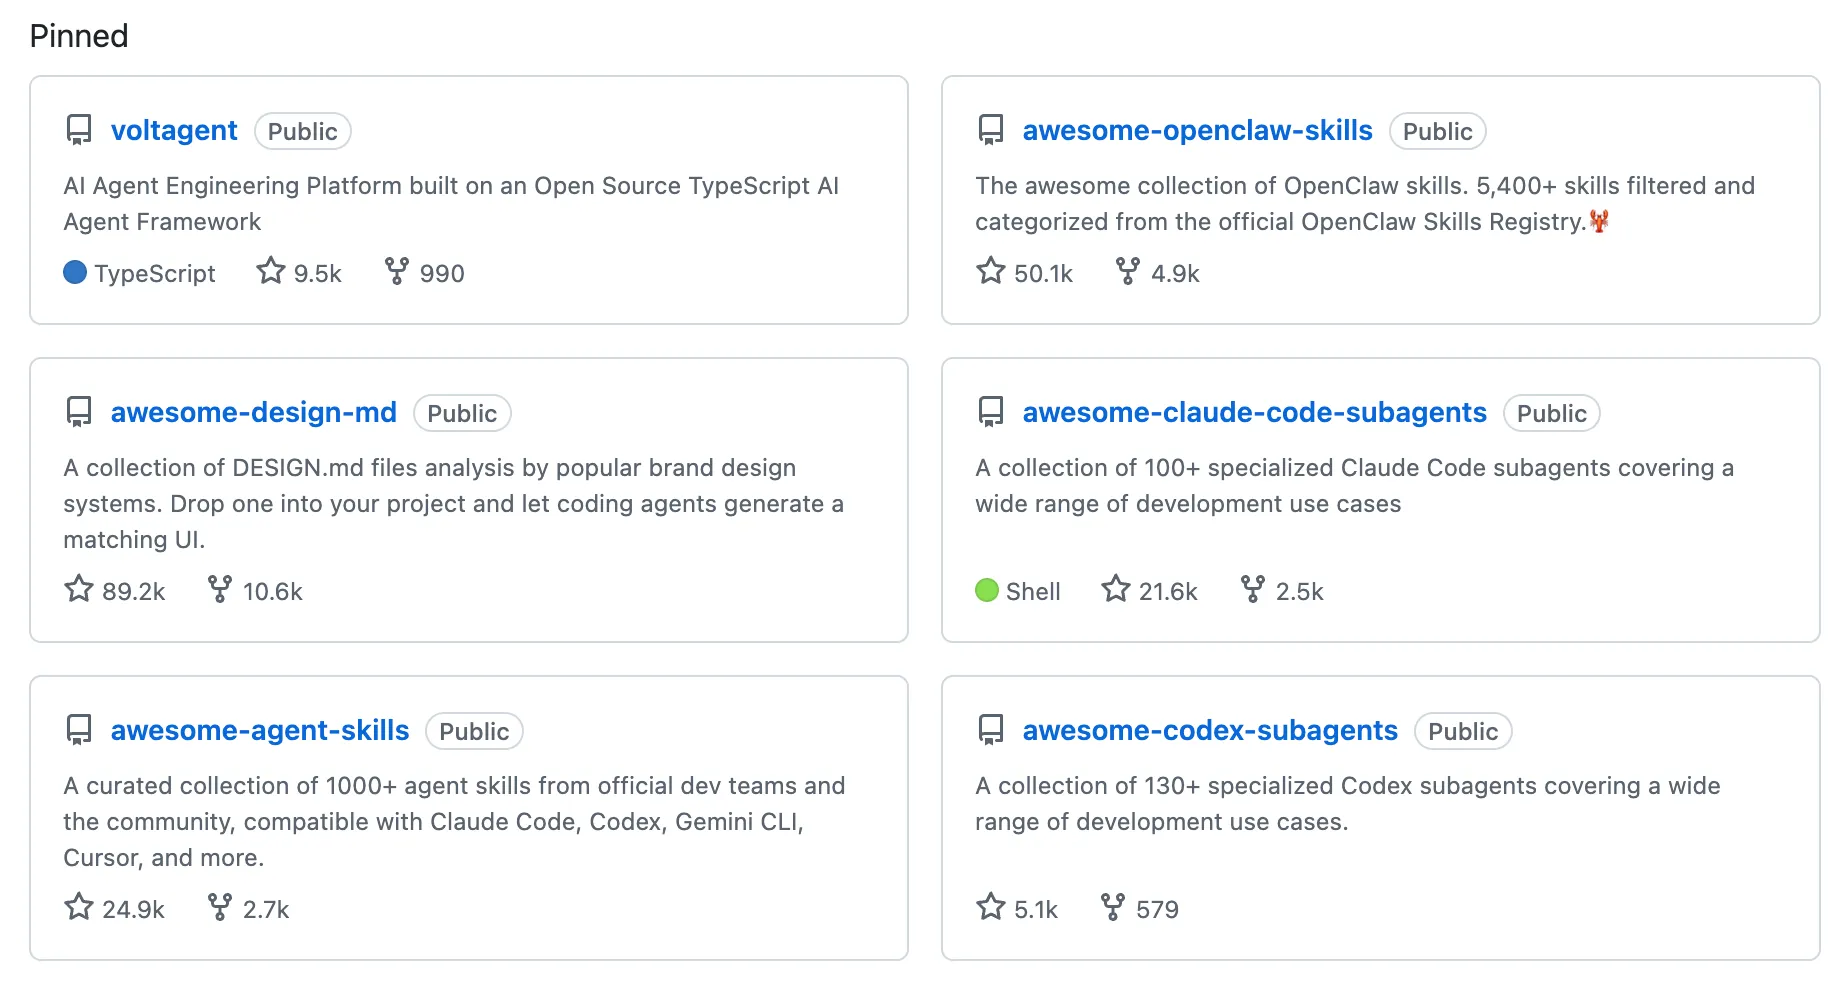Open awesome-agent-skills forks via 2.7k fork icon
1840x984 pixels.
[220, 907]
